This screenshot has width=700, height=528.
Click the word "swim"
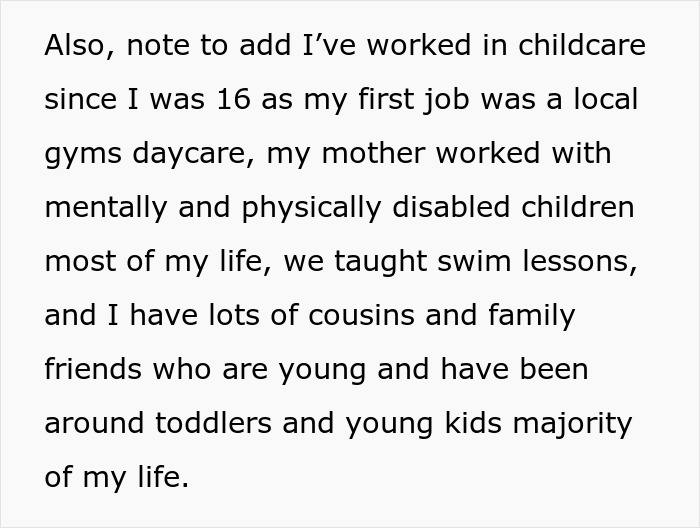tap(460, 263)
